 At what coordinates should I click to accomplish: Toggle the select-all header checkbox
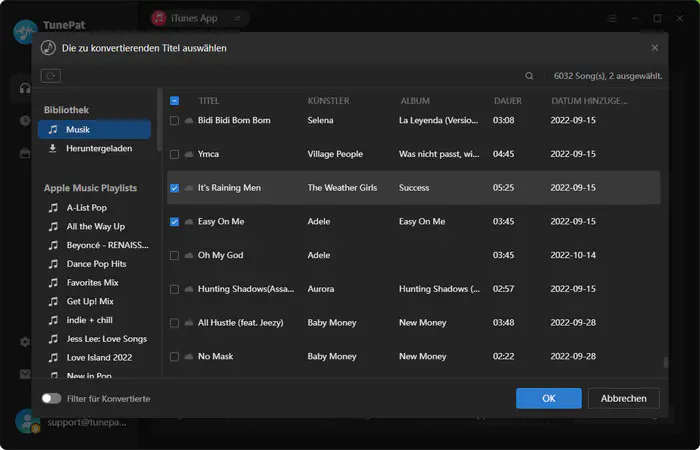(175, 101)
